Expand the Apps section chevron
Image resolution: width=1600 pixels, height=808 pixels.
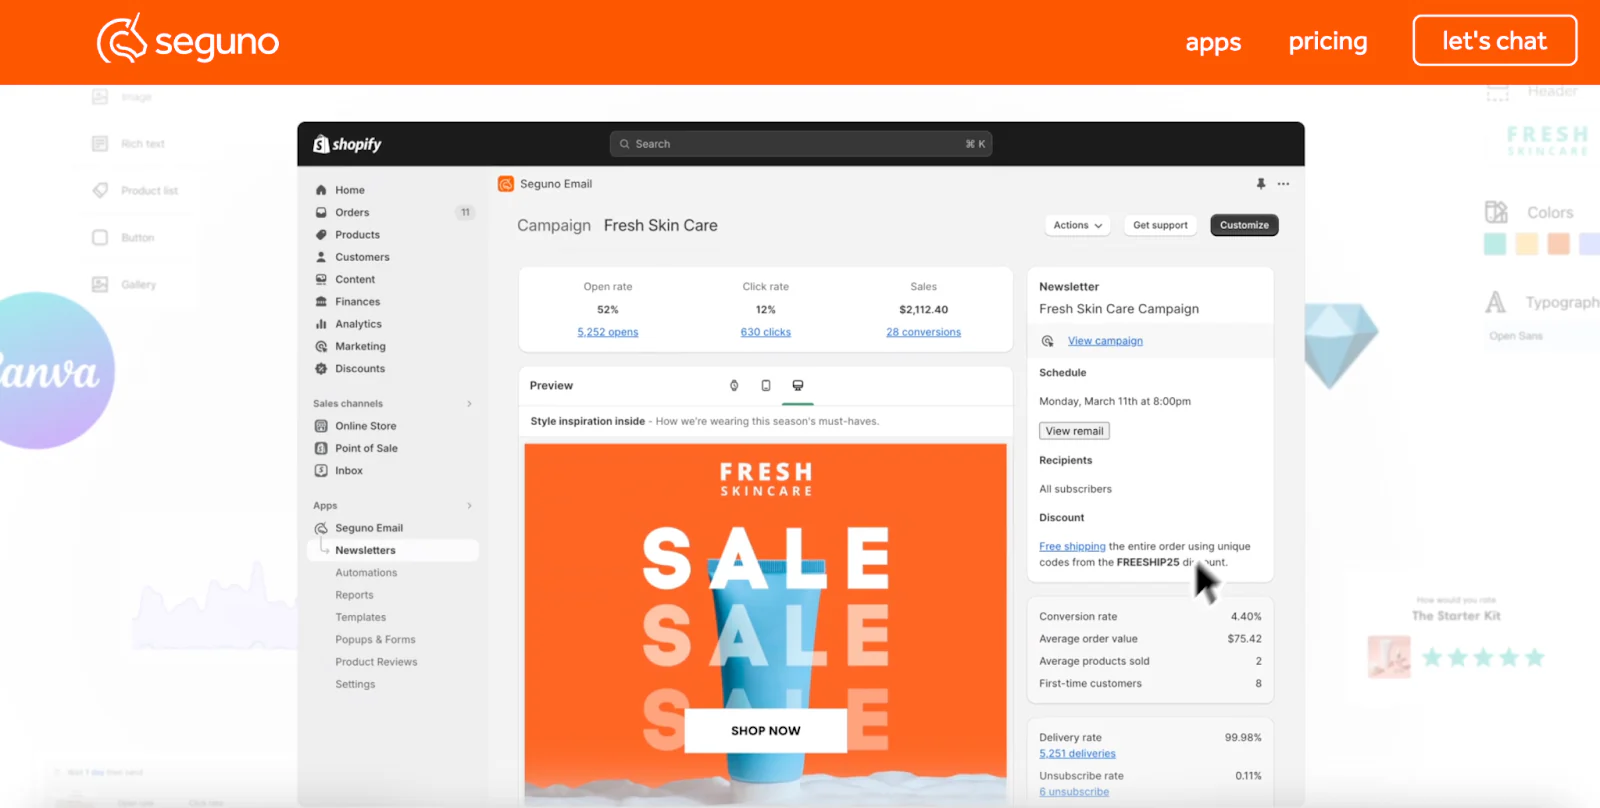pyautogui.click(x=469, y=506)
